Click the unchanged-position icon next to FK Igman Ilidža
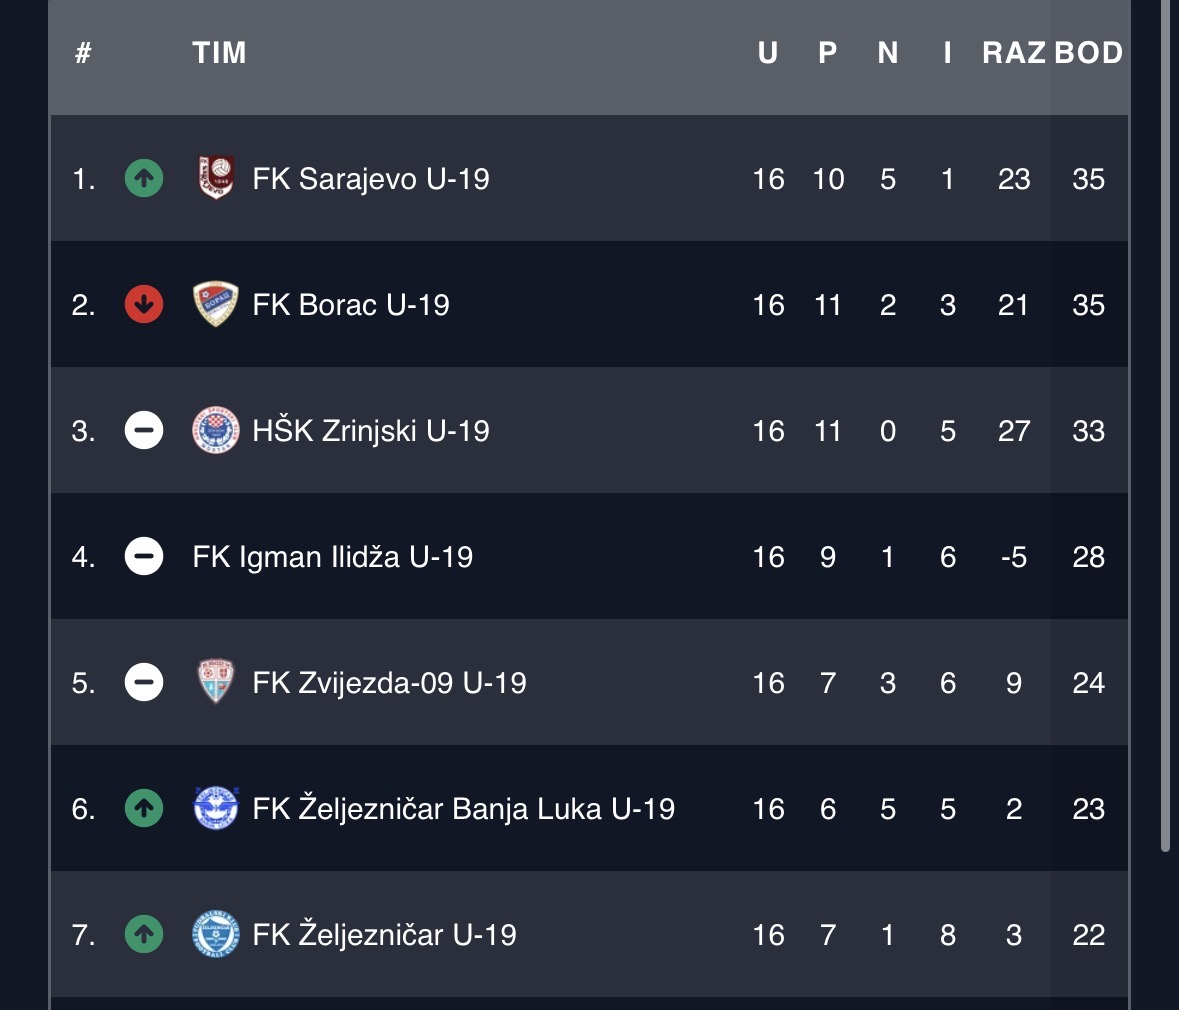Image resolution: width=1179 pixels, height=1010 pixels. 144,557
